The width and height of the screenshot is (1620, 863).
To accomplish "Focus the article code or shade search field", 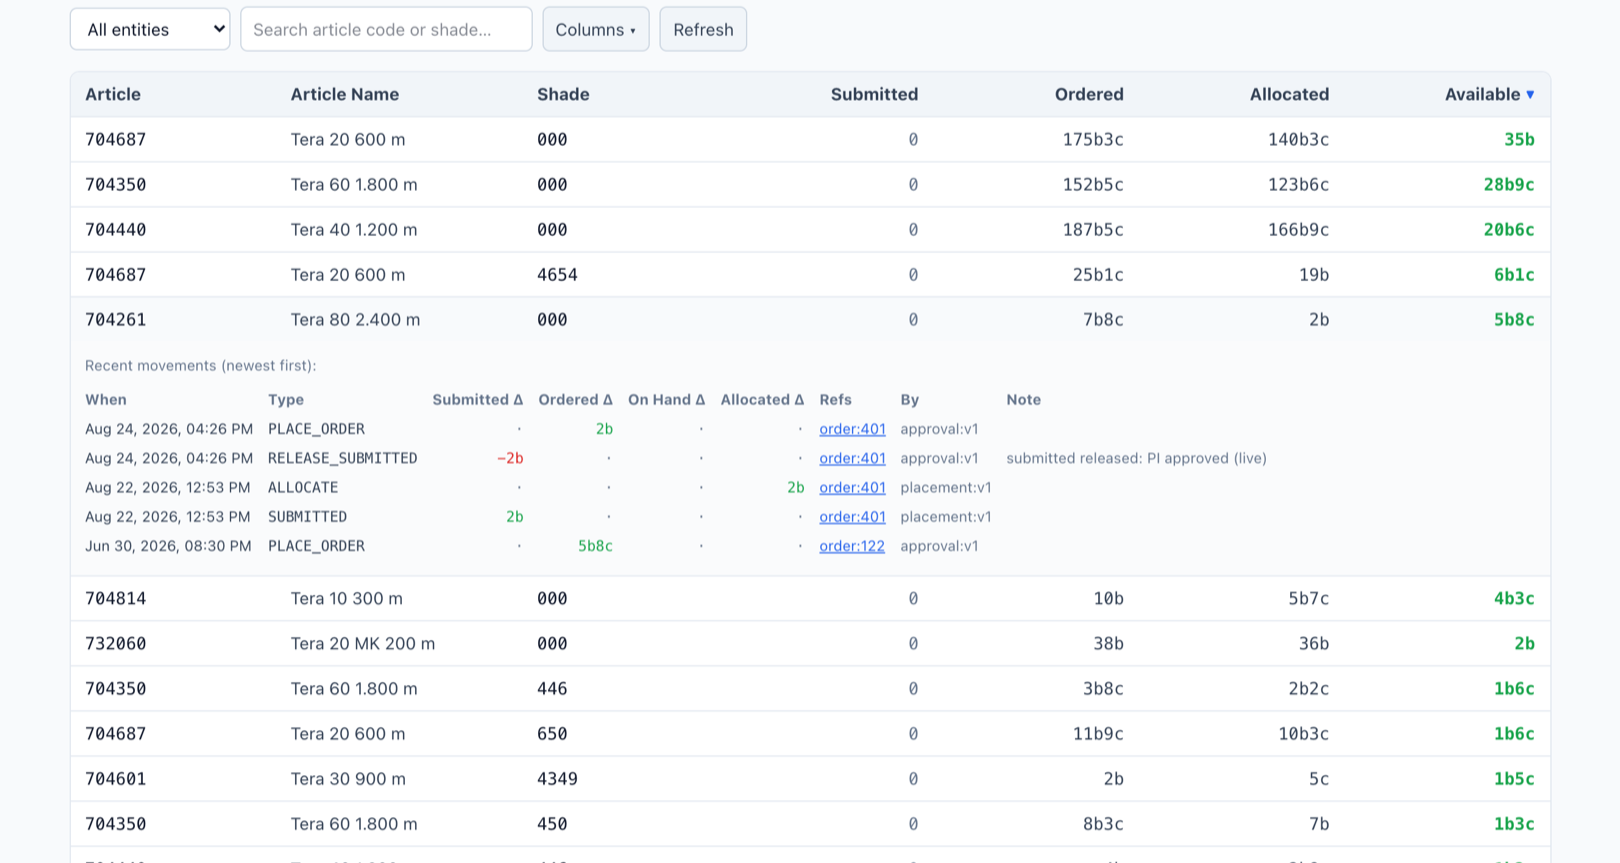I will point(386,29).
